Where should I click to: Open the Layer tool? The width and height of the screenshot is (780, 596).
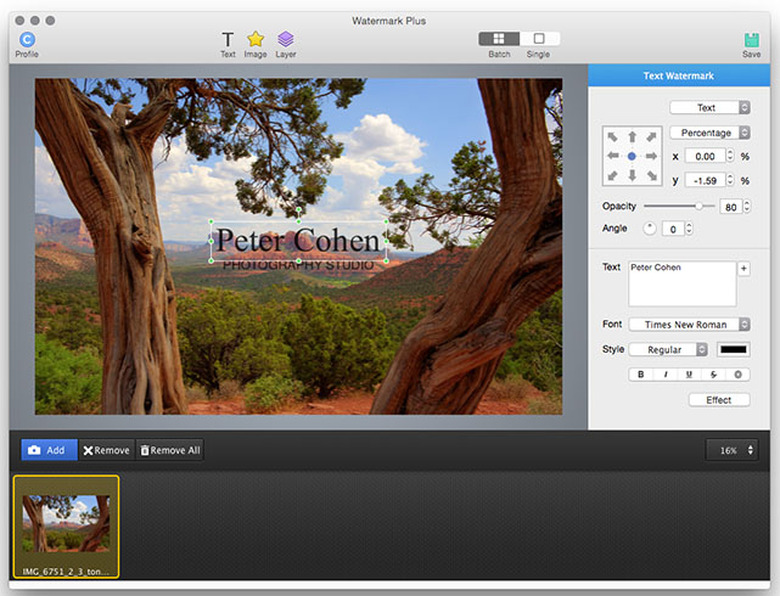tap(286, 39)
